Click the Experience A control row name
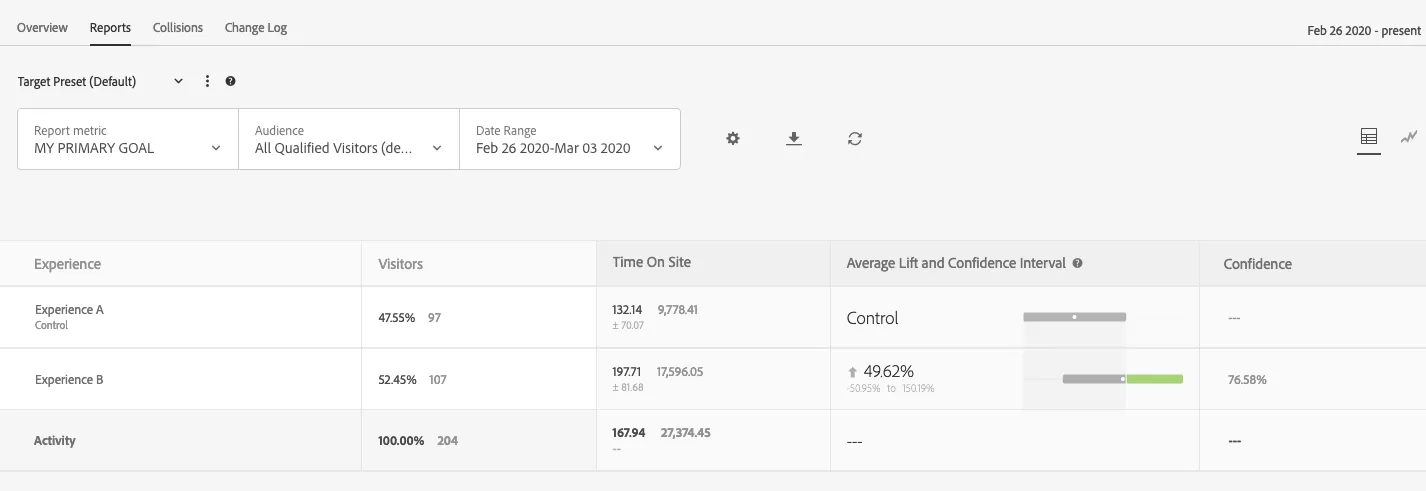 coord(69,316)
